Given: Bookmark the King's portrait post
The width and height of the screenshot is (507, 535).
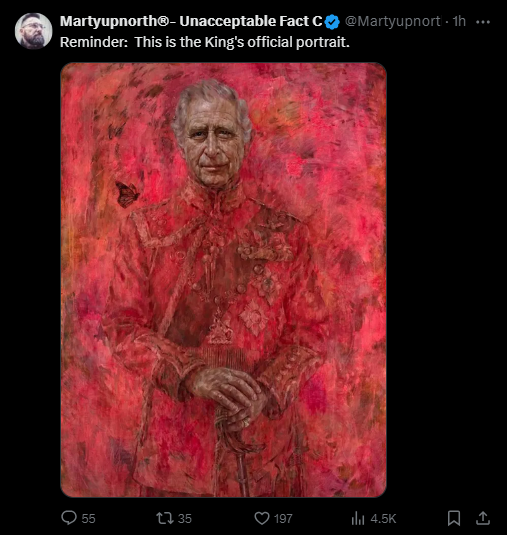Looking at the screenshot, I should coord(454,518).
